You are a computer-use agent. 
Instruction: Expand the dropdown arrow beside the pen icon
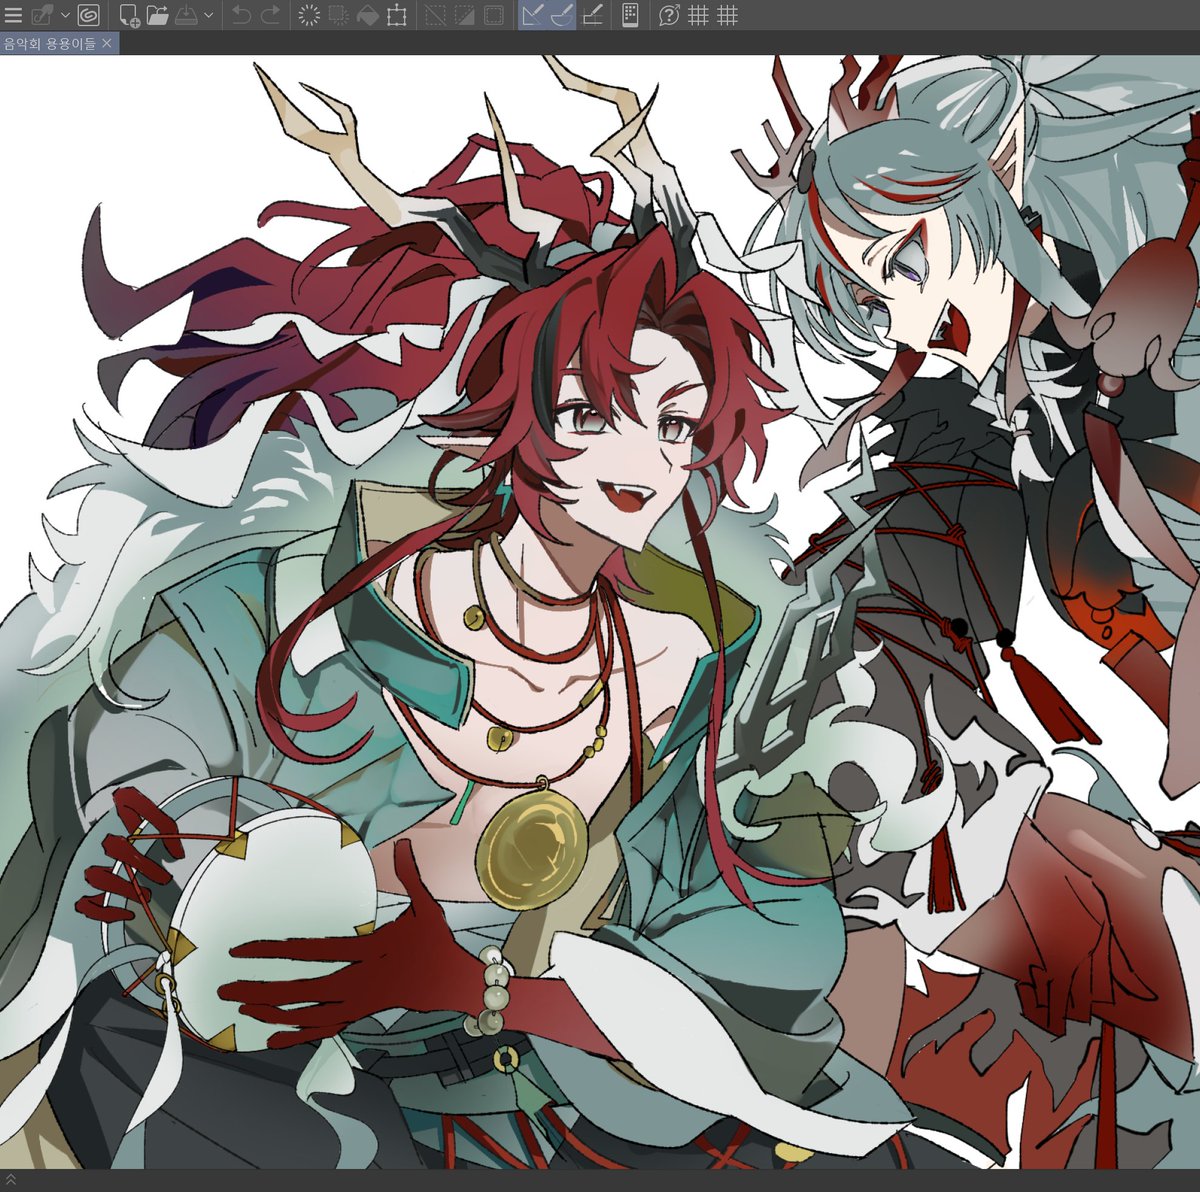(65, 15)
